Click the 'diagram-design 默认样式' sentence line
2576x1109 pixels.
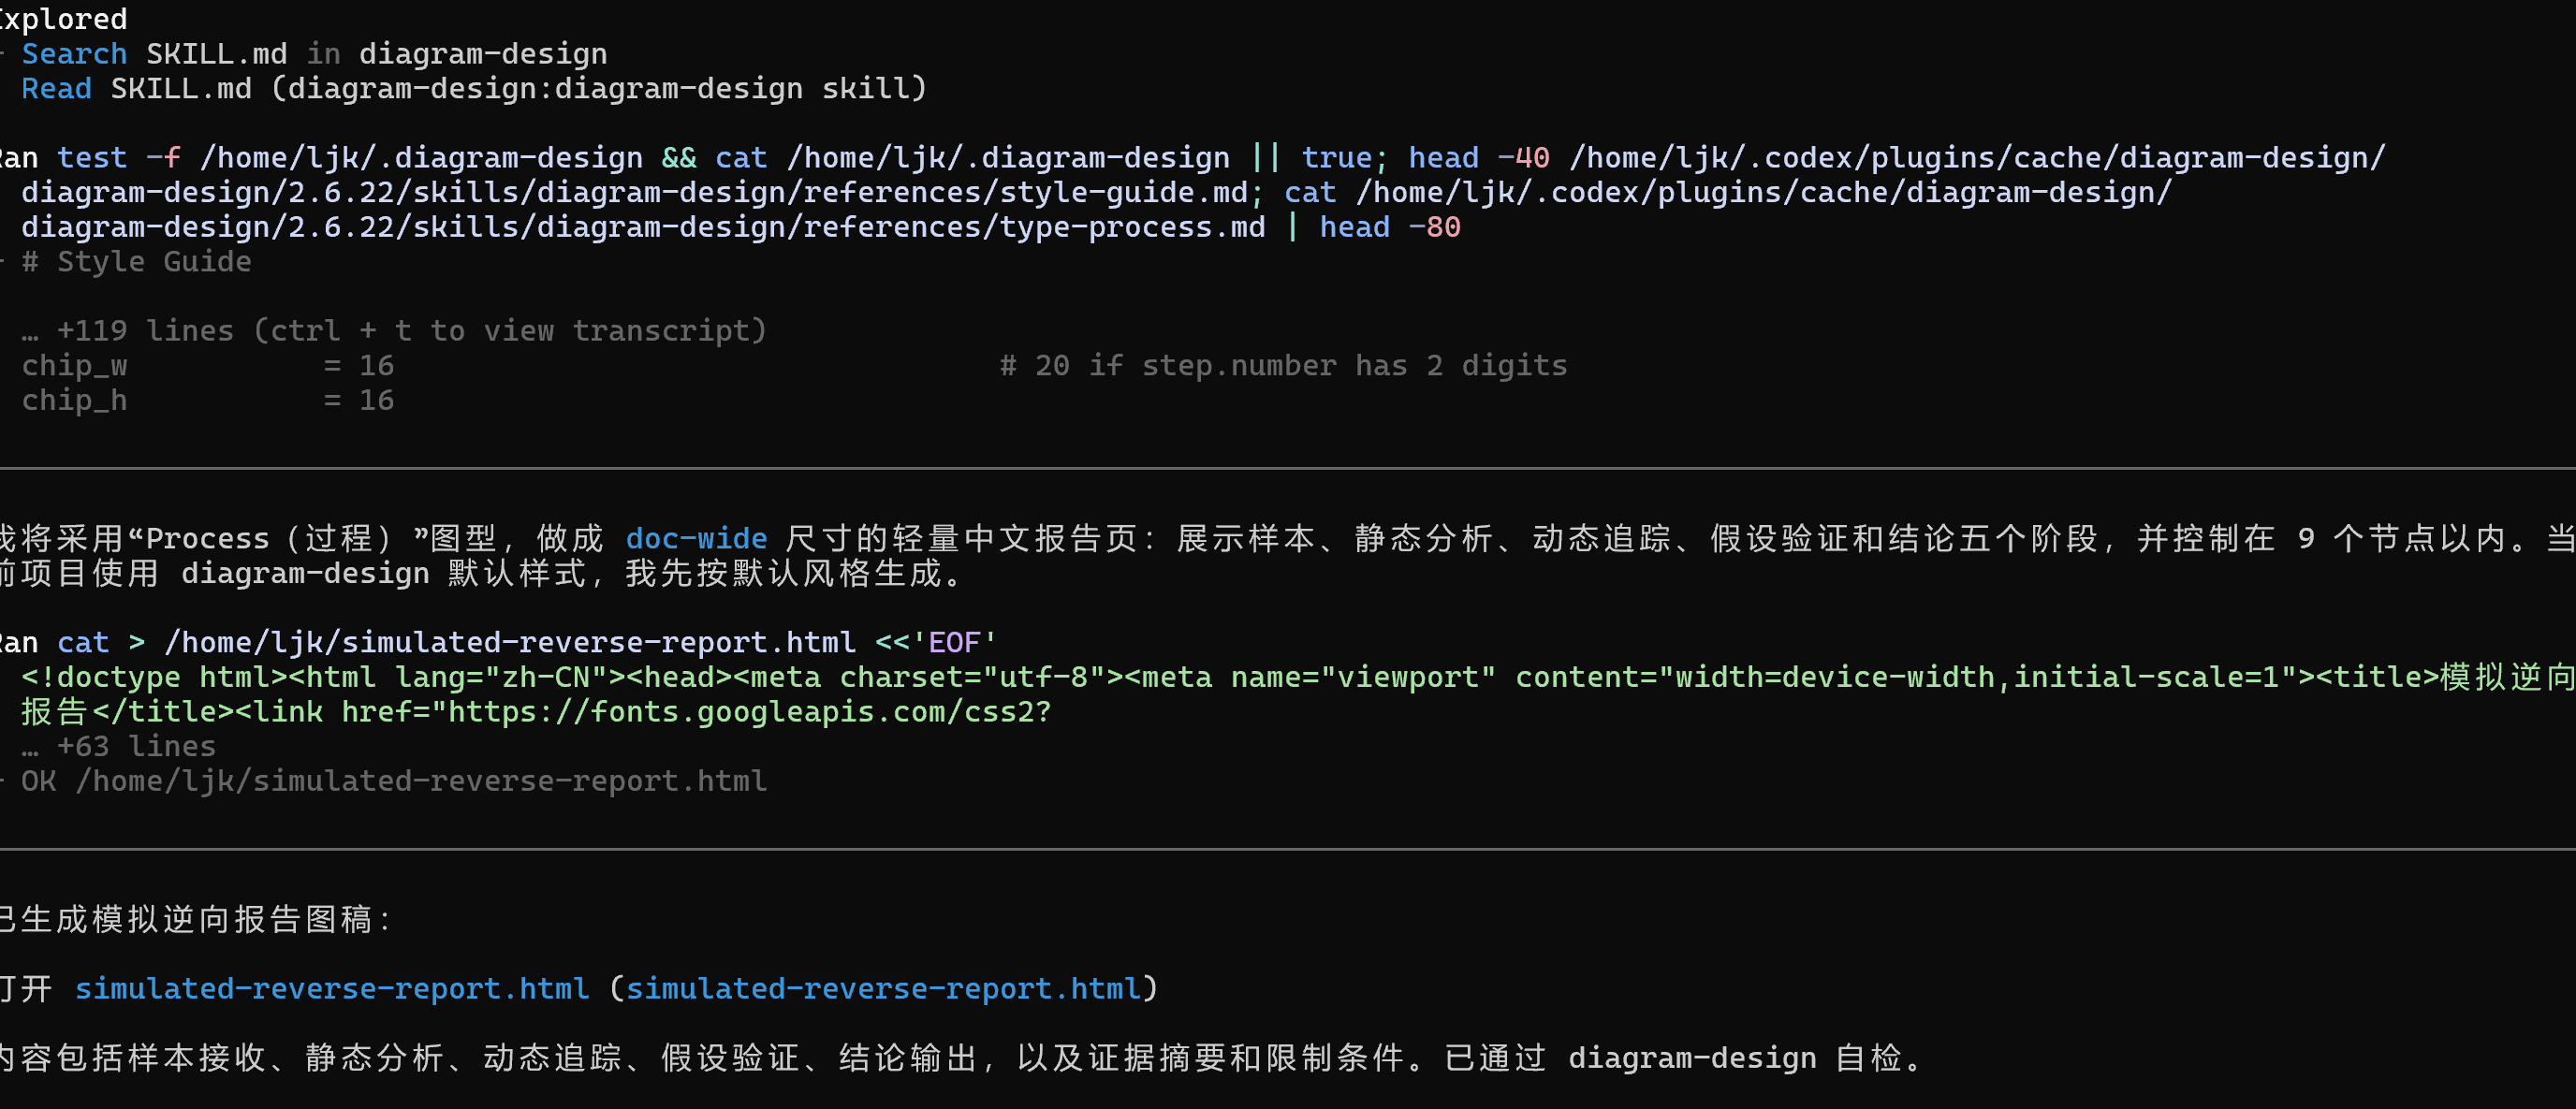(482, 574)
